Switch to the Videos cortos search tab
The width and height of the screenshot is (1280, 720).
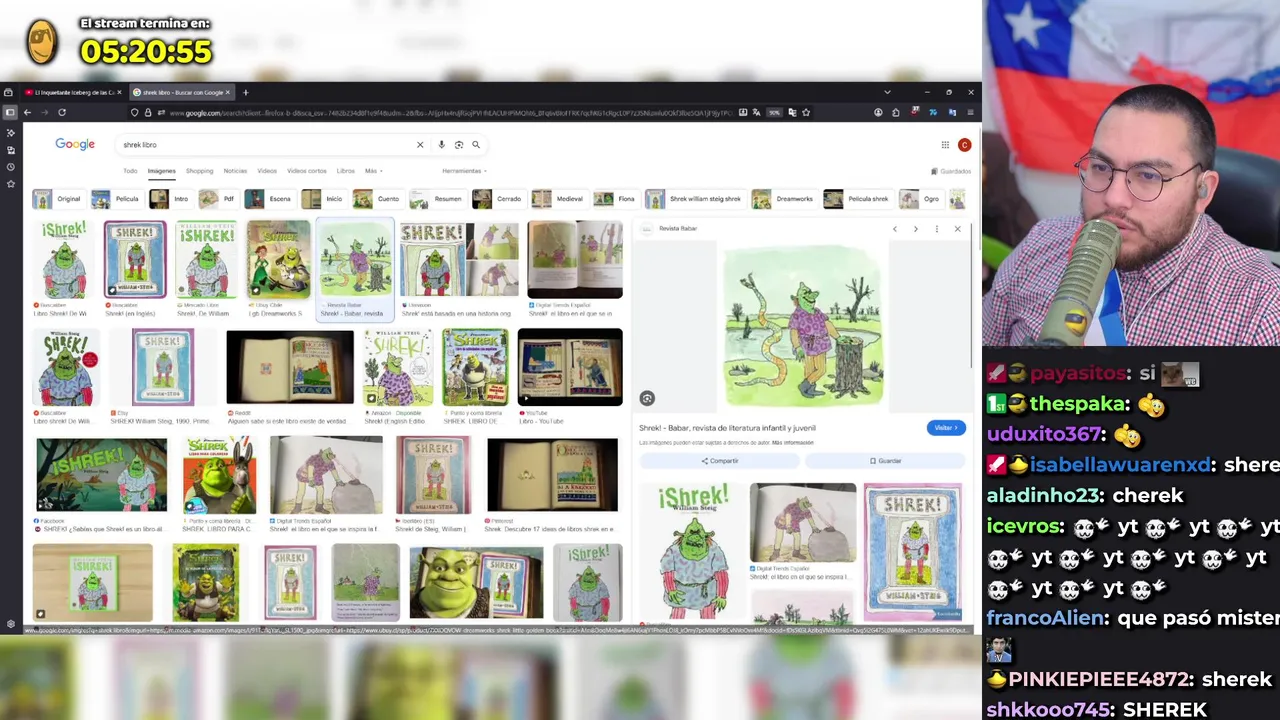(306, 171)
